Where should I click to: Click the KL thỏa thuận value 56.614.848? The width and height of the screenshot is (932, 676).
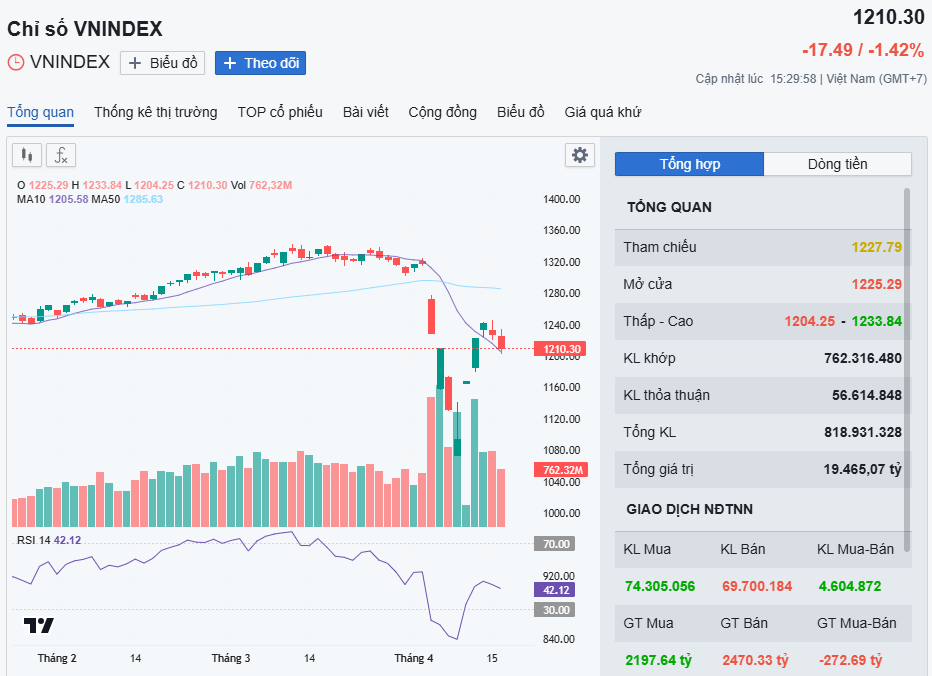(867, 395)
